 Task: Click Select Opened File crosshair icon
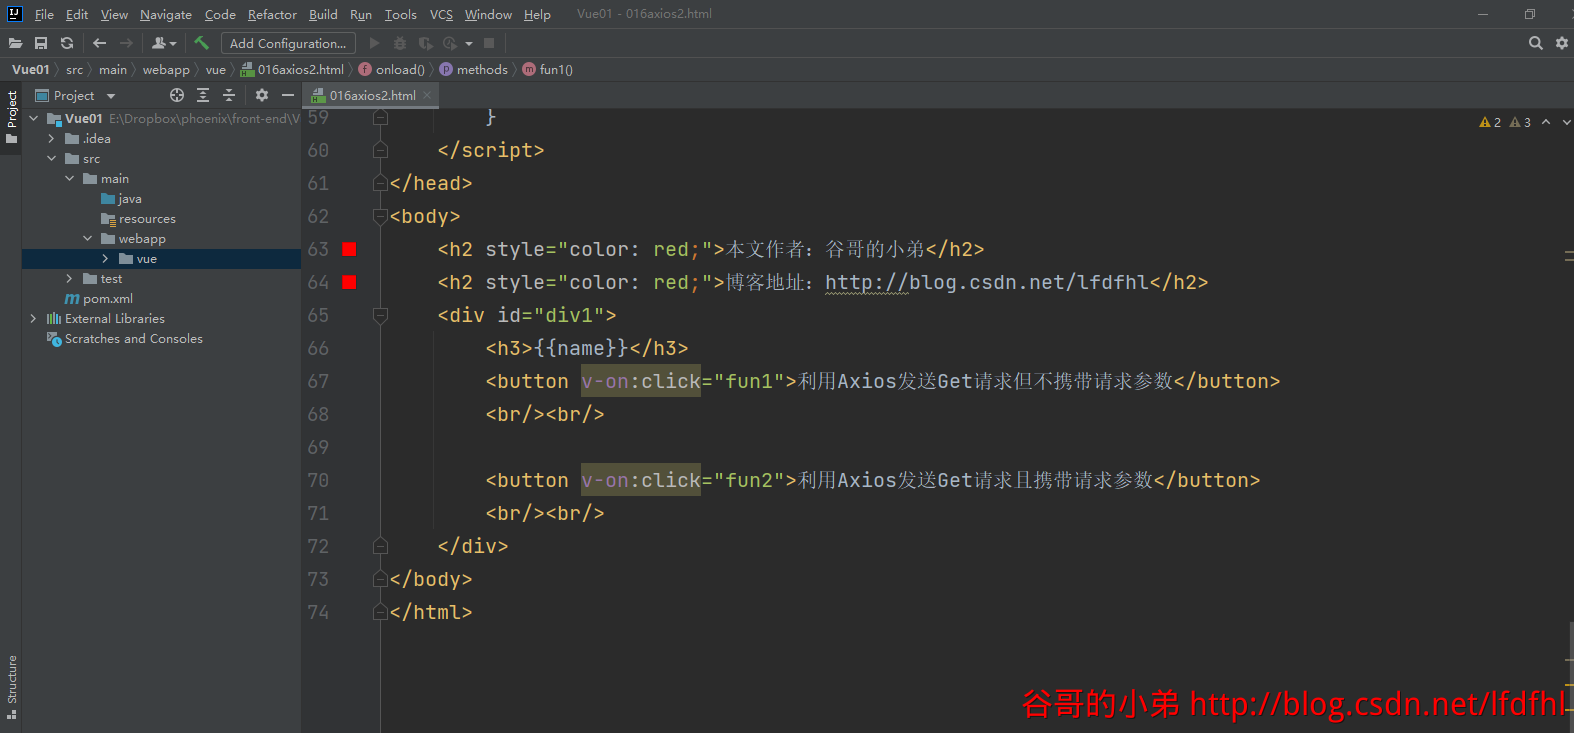177,95
